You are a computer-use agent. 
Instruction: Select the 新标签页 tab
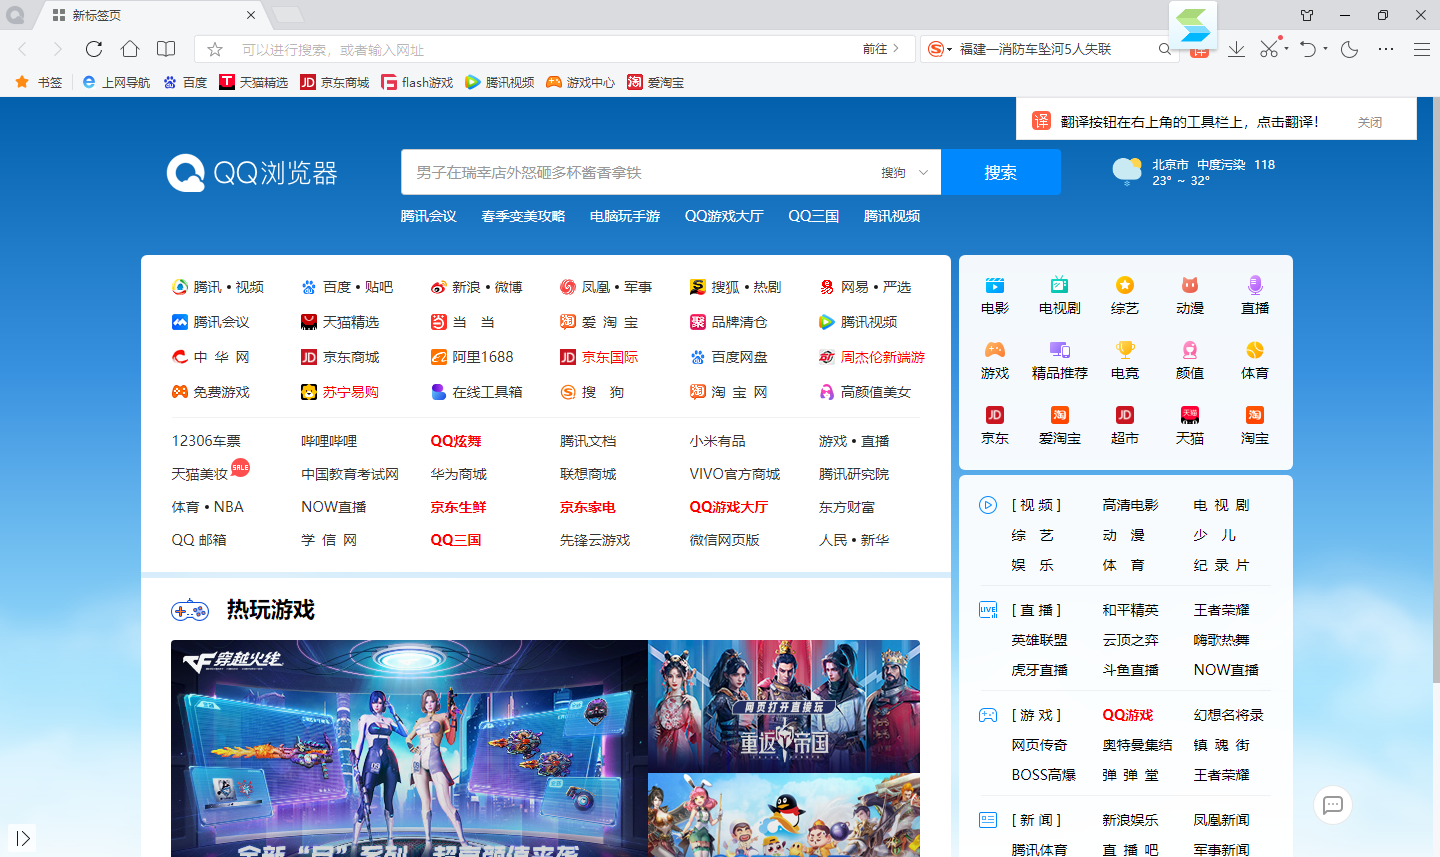(150, 15)
